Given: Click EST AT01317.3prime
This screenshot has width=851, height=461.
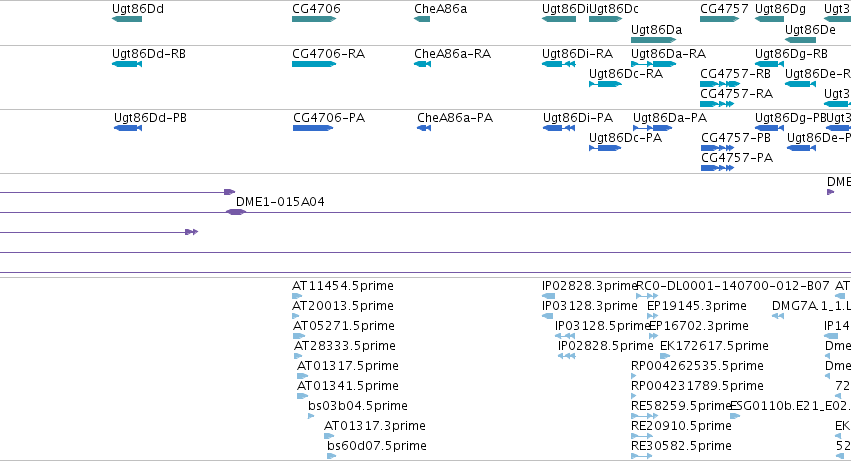Looking at the screenshot, I should coord(329,437).
